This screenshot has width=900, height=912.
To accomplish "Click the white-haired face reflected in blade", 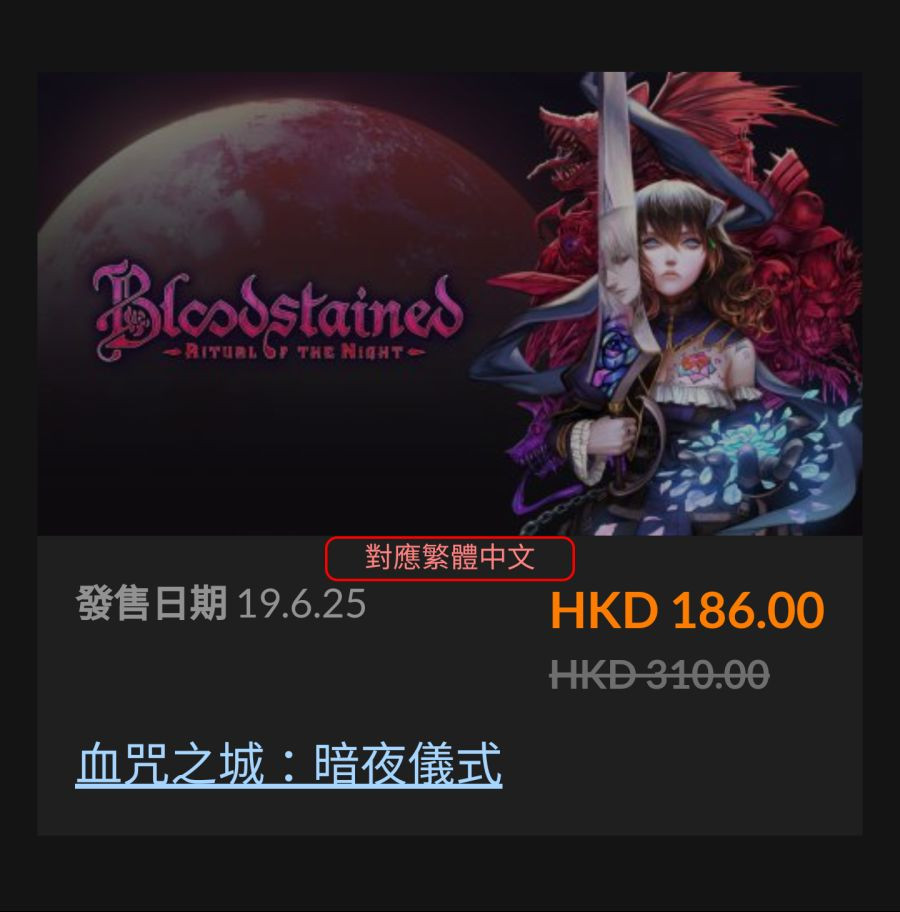I will (x=617, y=268).
